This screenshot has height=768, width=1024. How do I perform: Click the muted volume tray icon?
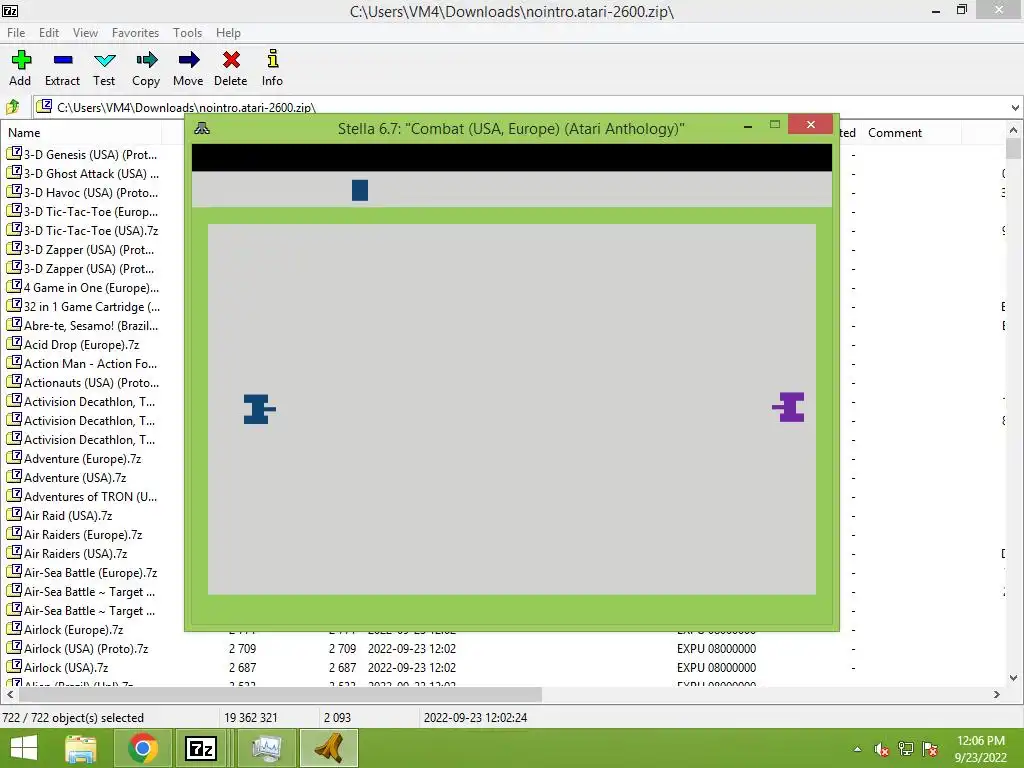tap(882, 750)
